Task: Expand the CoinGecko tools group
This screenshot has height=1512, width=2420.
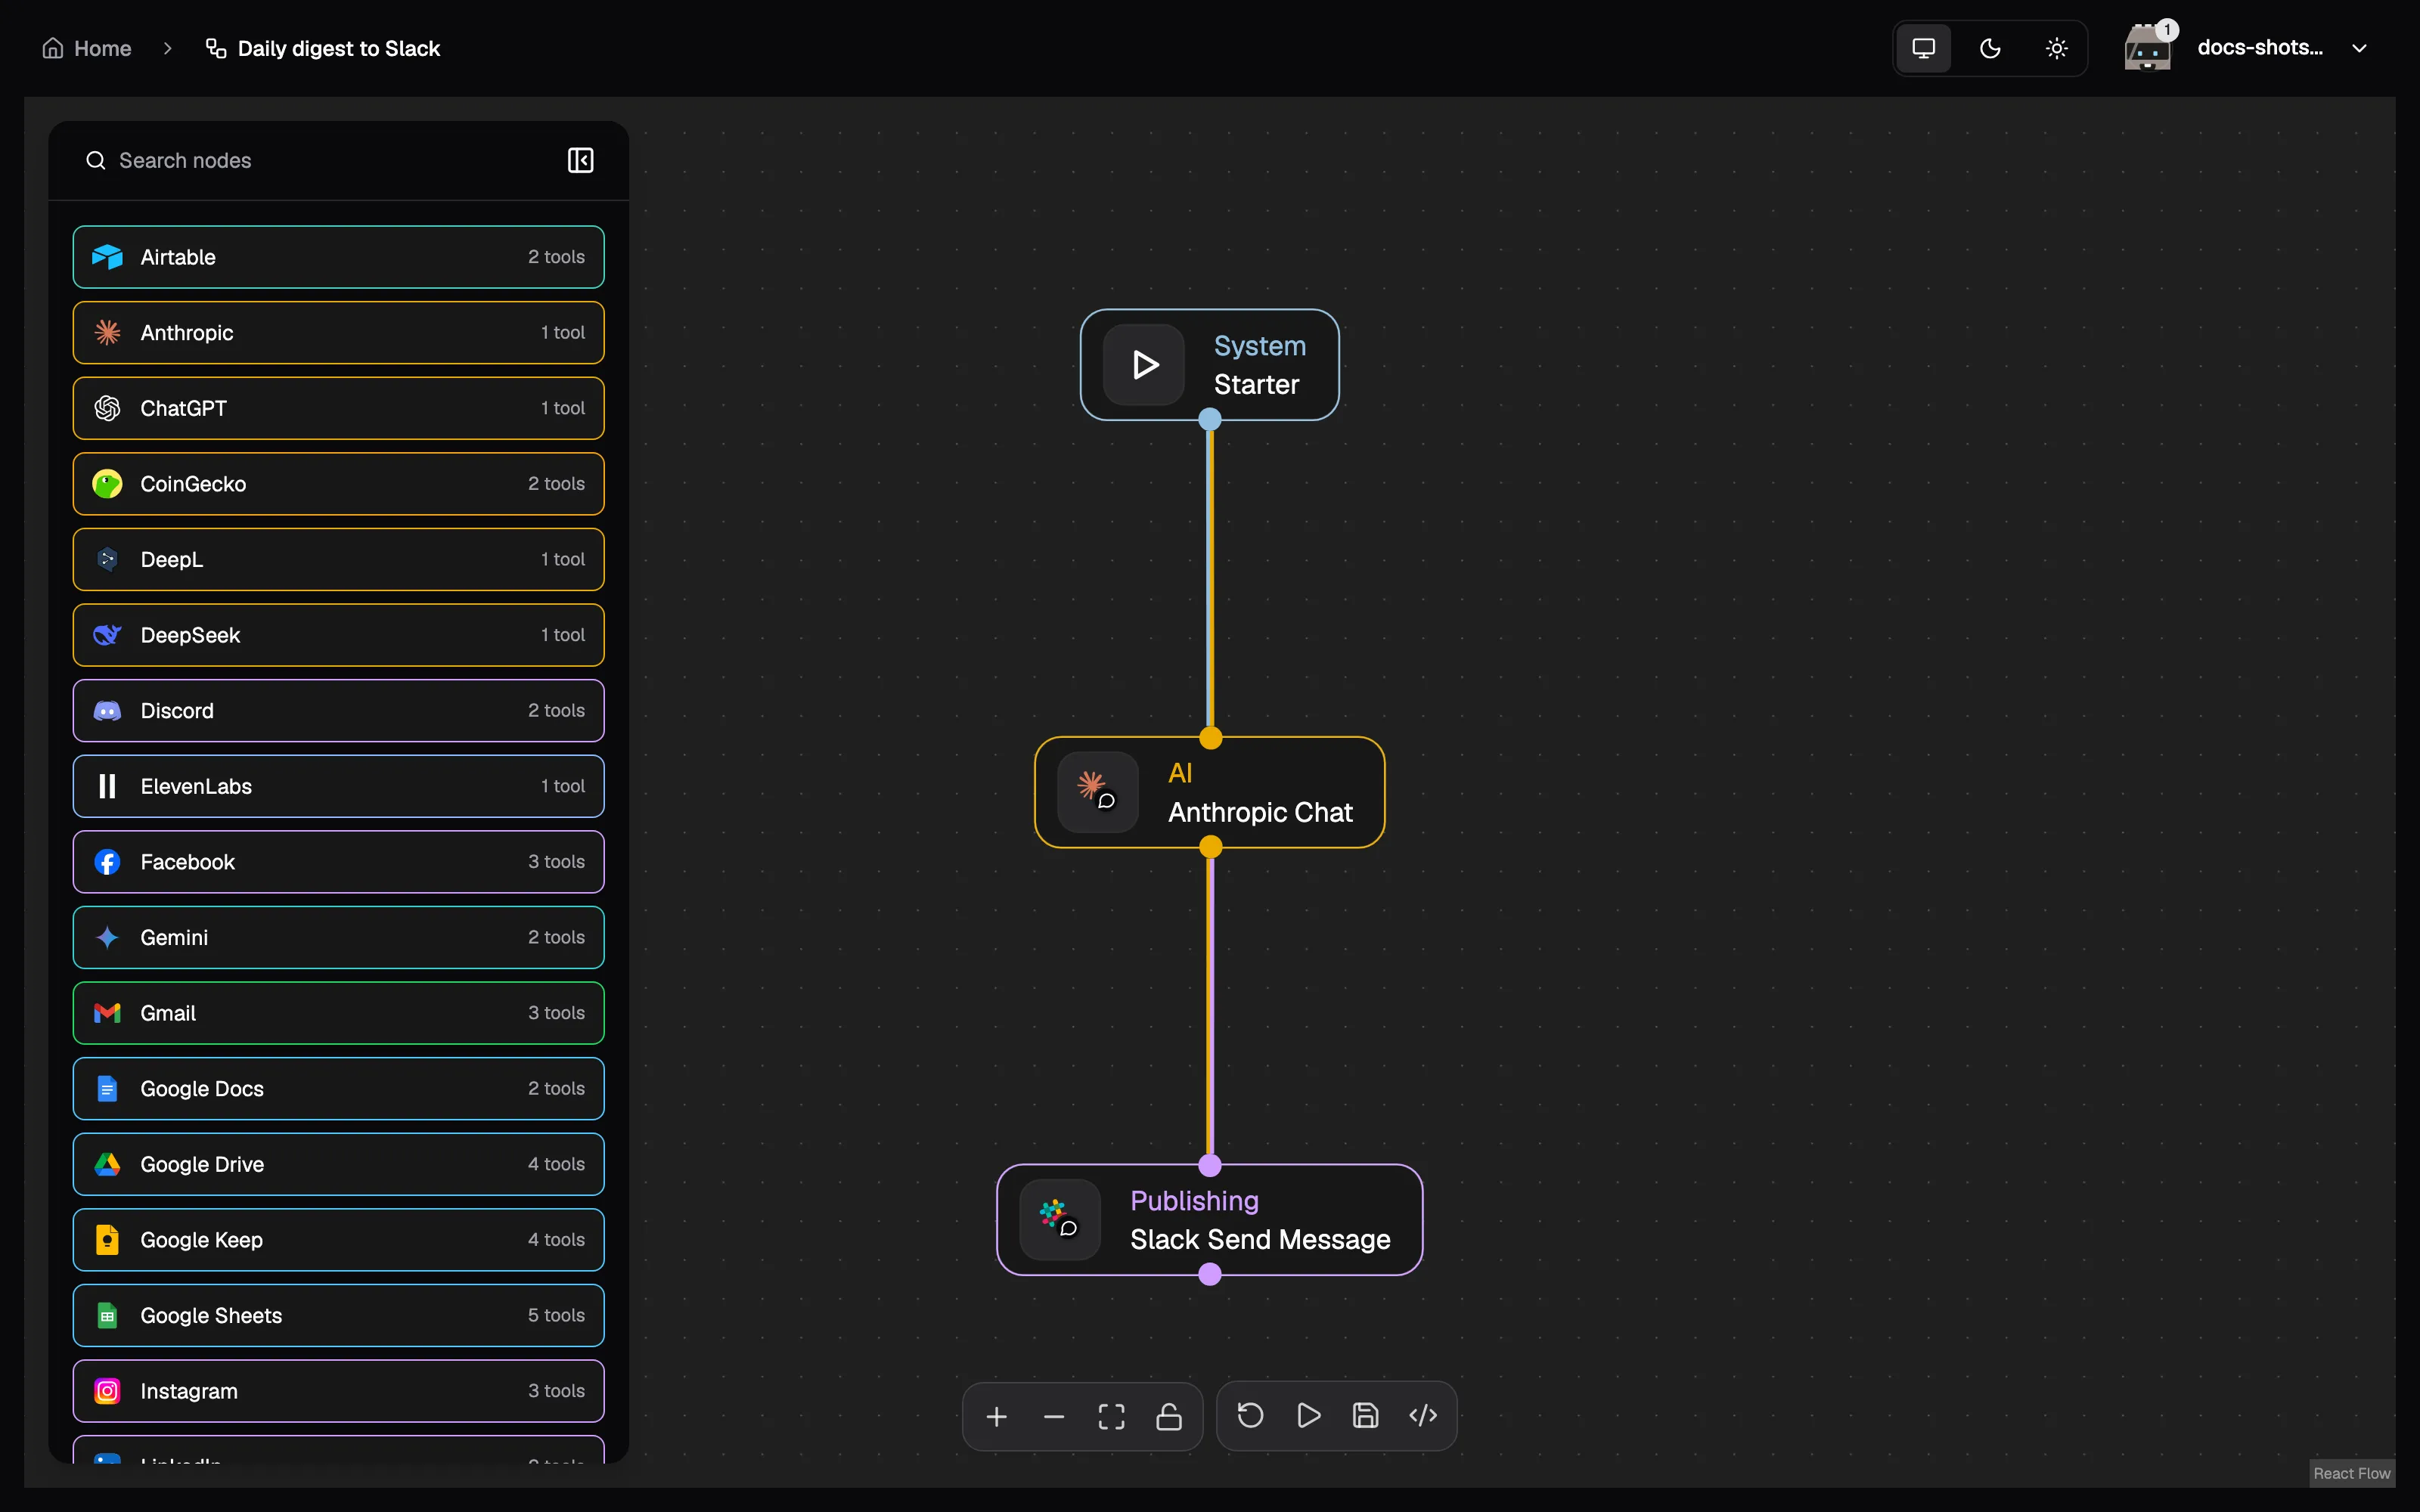Action: point(338,484)
